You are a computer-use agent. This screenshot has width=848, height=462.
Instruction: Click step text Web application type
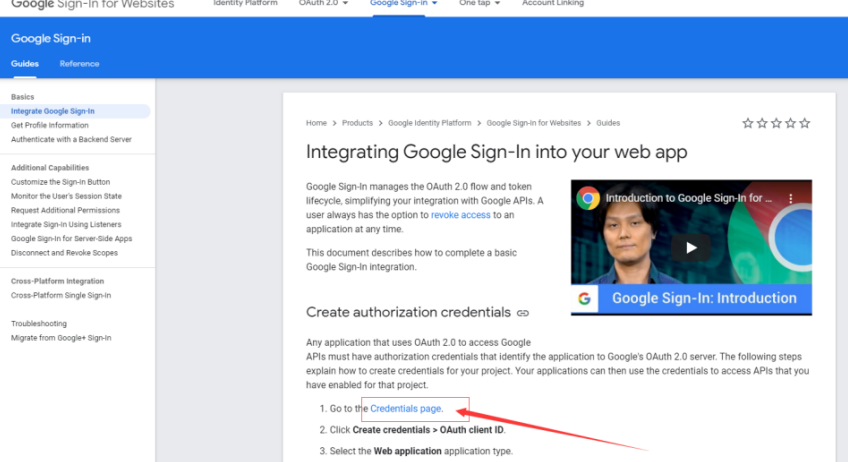(408, 451)
